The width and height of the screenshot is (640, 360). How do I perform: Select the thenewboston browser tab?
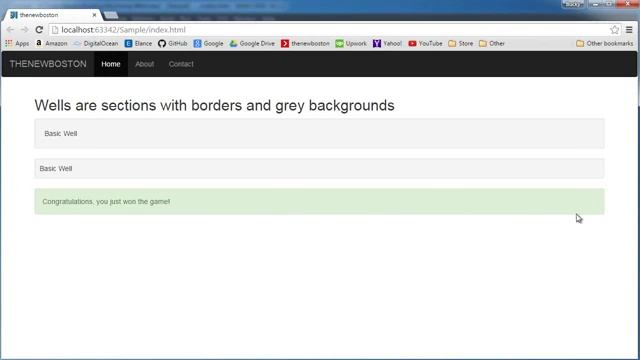pyautogui.click(x=52, y=15)
